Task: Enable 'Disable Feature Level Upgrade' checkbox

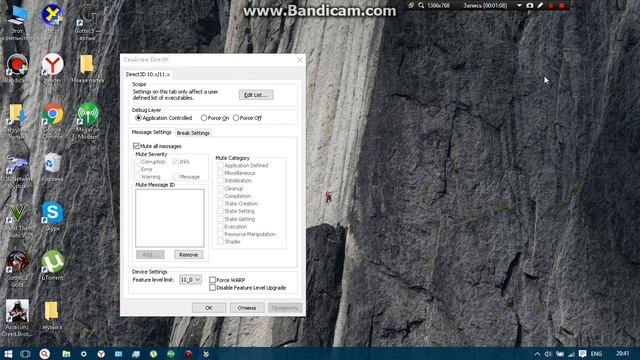Action: tap(212, 287)
